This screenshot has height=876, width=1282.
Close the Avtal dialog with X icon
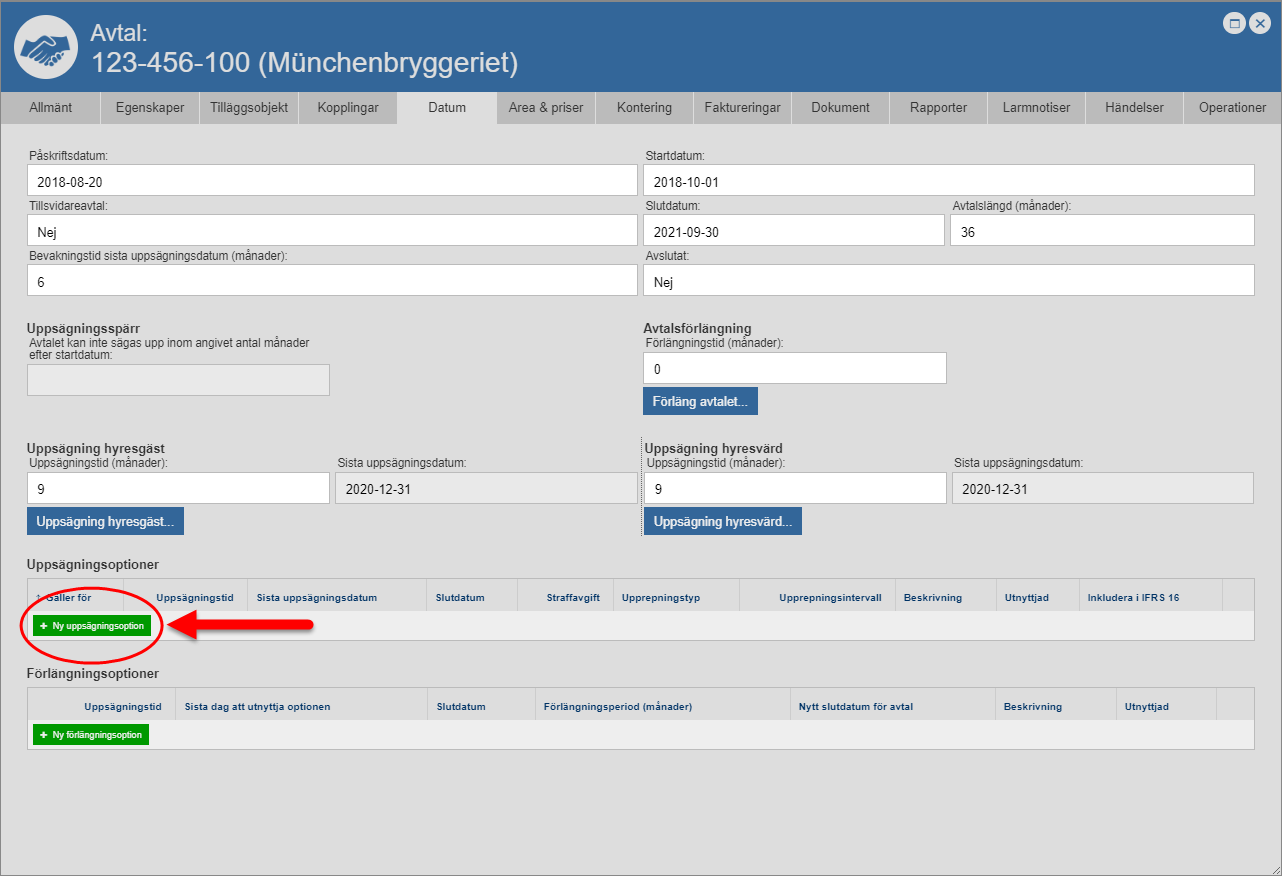[1259, 24]
